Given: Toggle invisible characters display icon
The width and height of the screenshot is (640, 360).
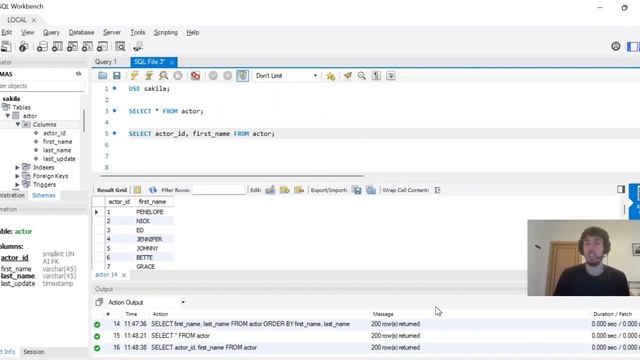Looking at the screenshot, I should point(376,76).
